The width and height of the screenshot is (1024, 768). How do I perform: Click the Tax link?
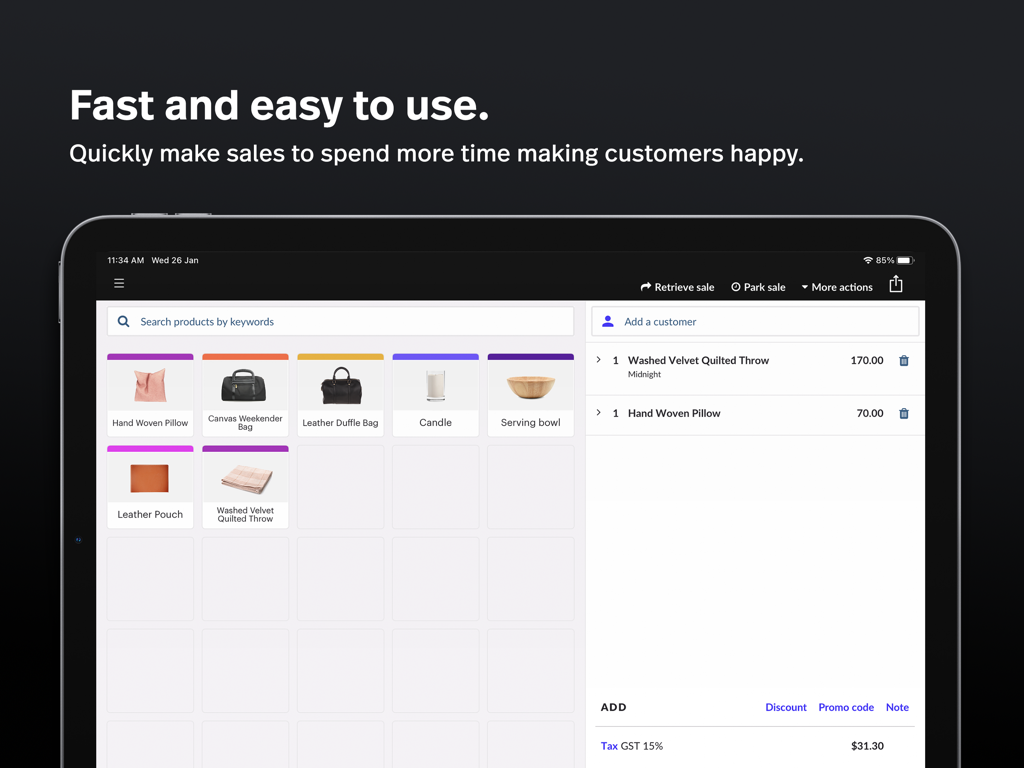coord(609,746)
